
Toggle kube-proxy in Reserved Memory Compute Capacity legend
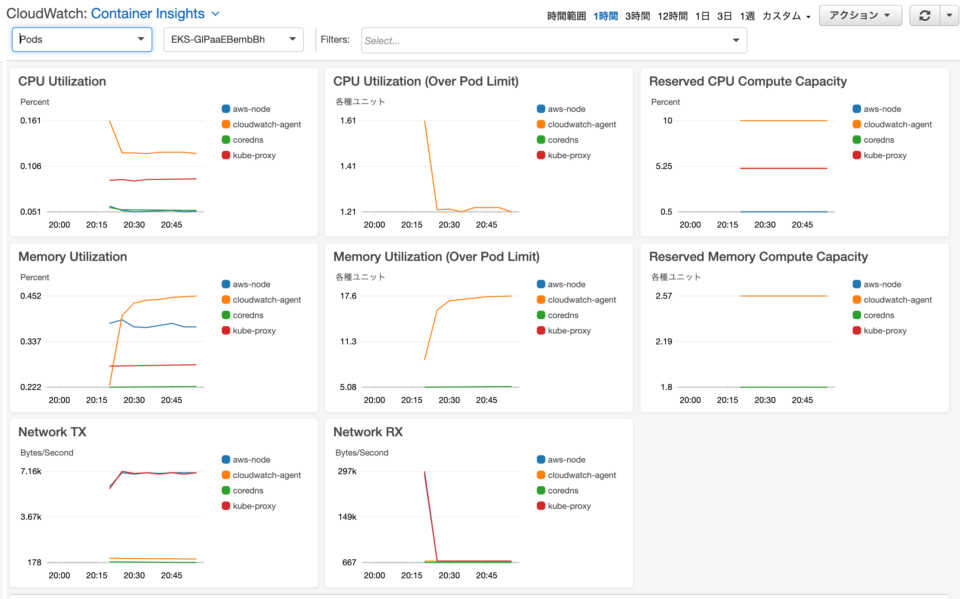(880, 330)
